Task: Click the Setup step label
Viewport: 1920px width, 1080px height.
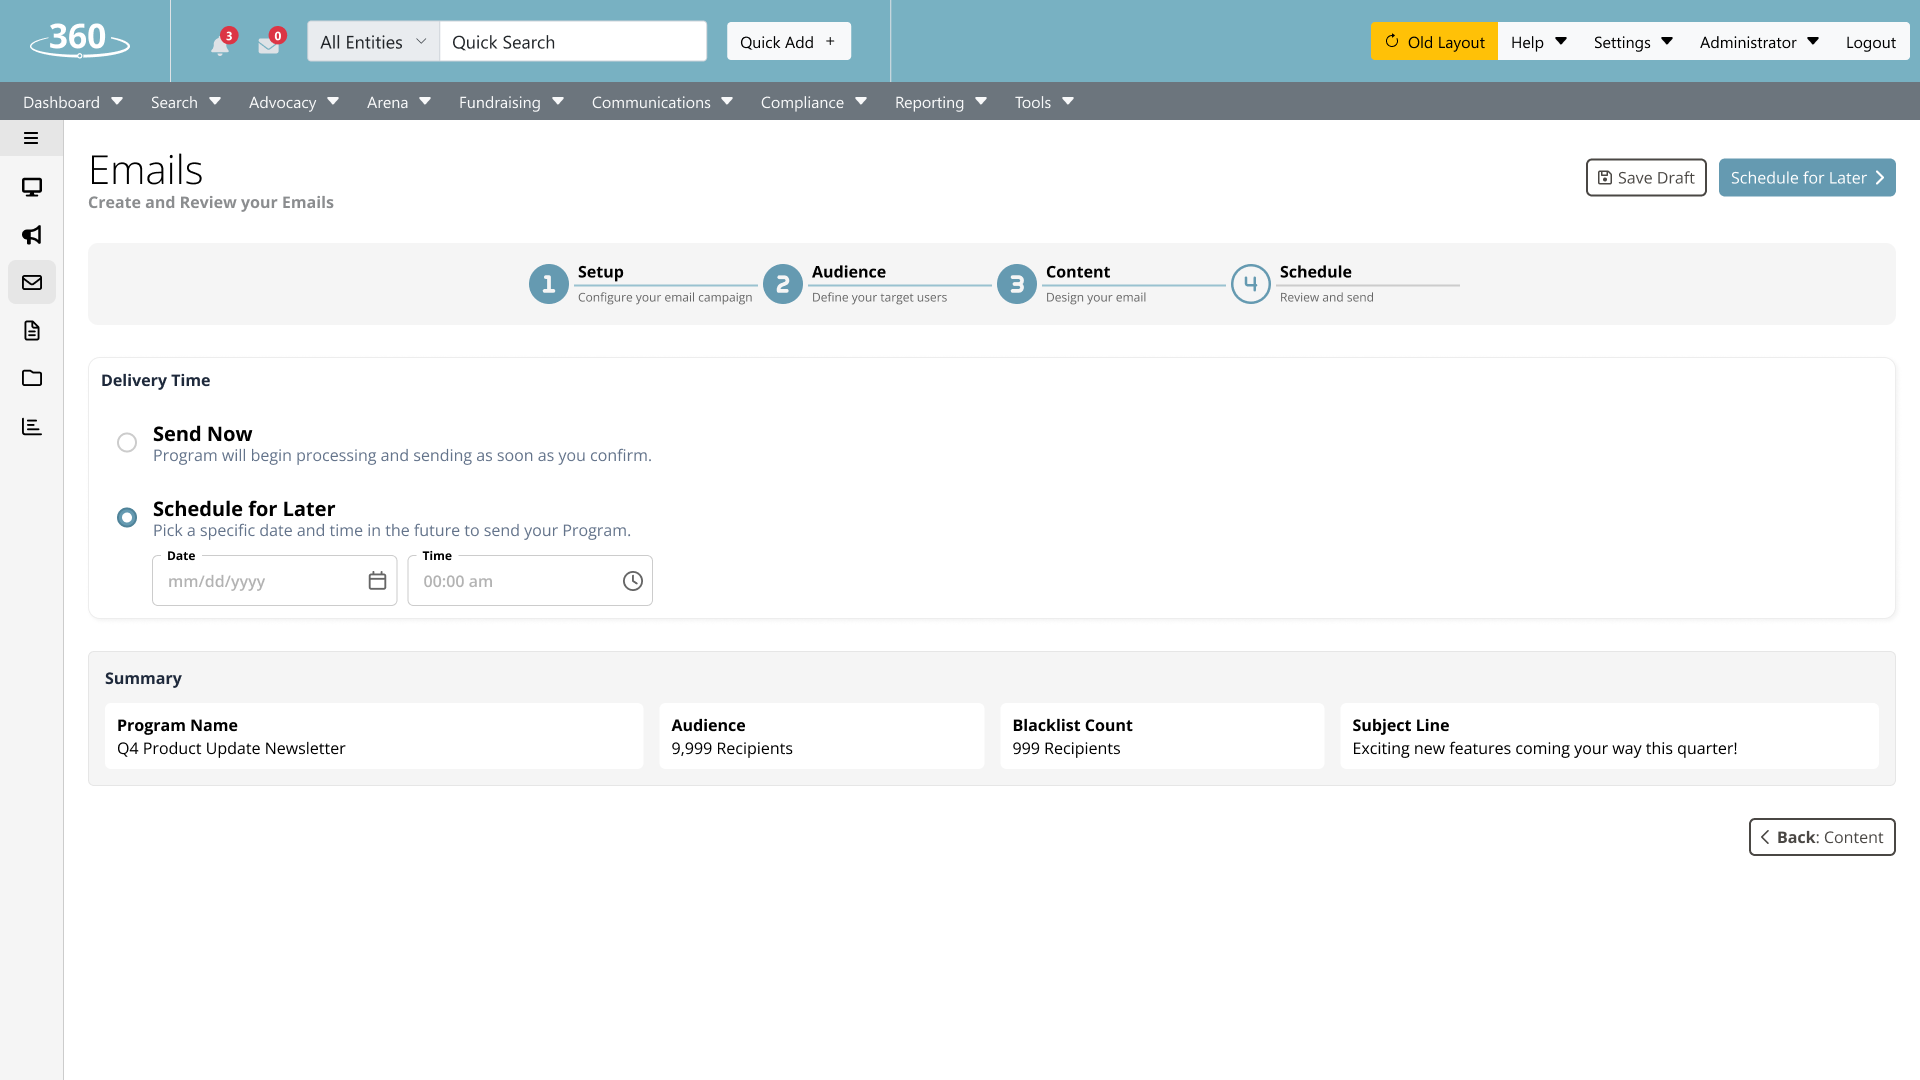Action: (601, 272)
